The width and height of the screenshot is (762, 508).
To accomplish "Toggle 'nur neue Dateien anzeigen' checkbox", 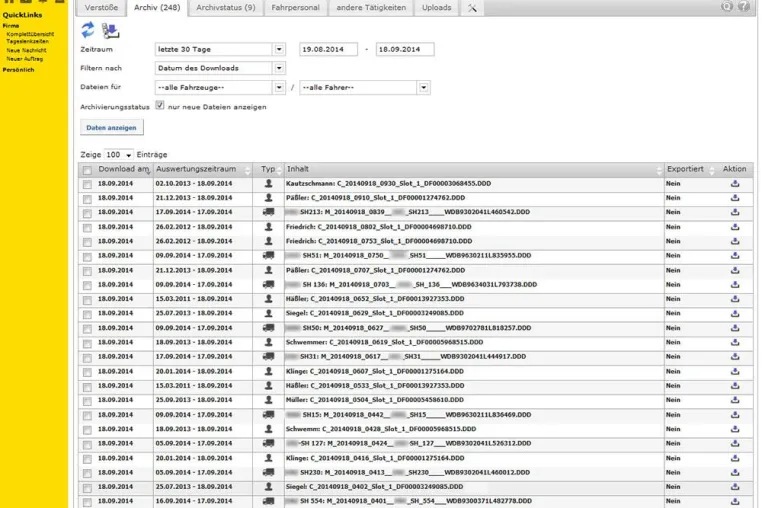I will click(160, 105).
